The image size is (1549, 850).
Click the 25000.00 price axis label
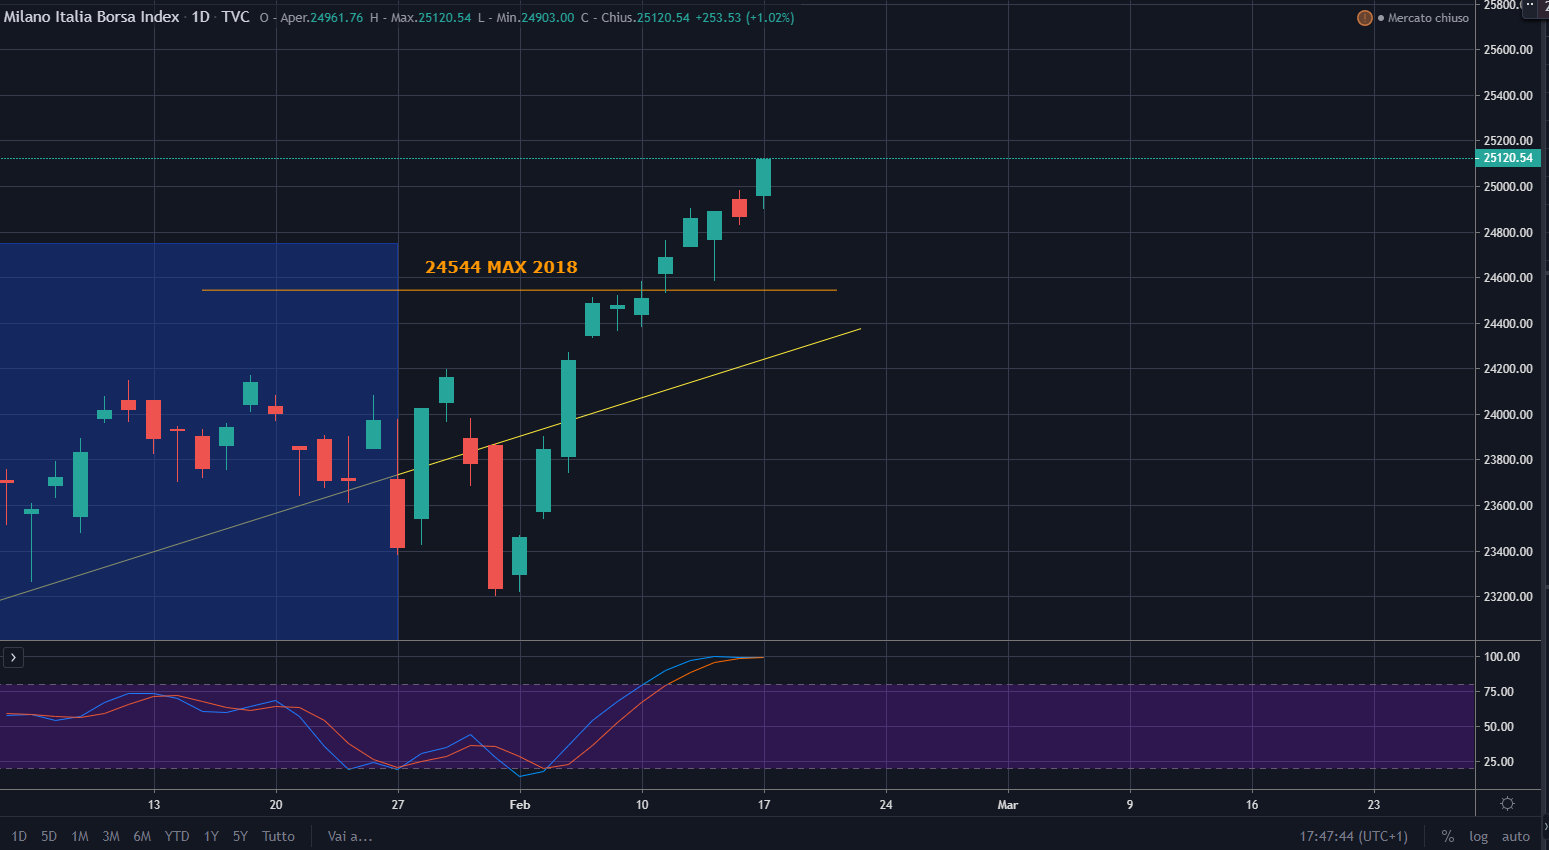(1508, 187)
